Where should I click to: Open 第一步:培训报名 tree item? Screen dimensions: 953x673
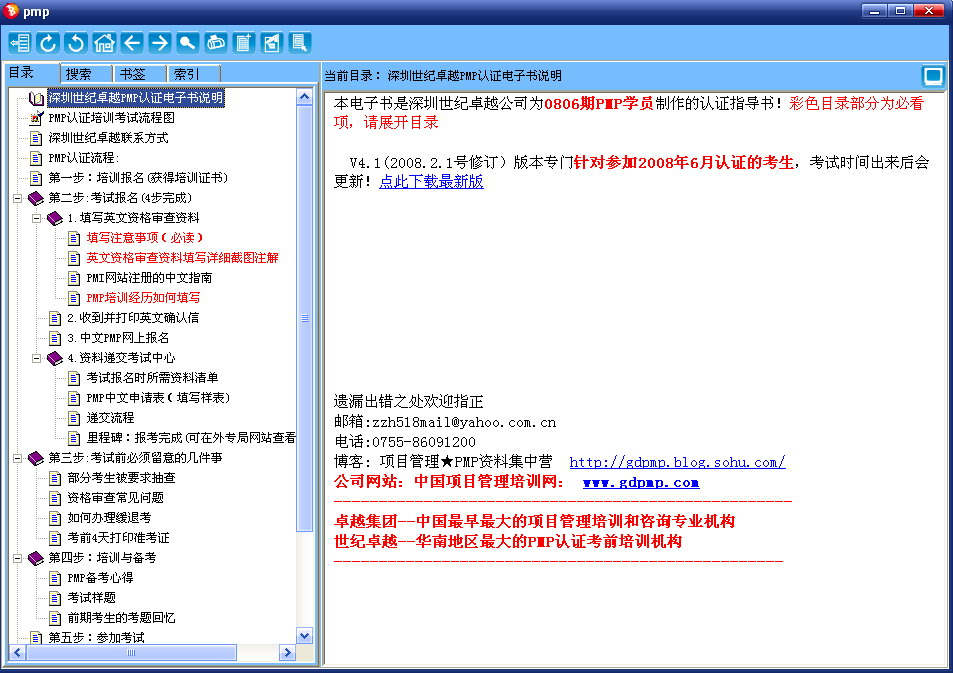(138, 178)
